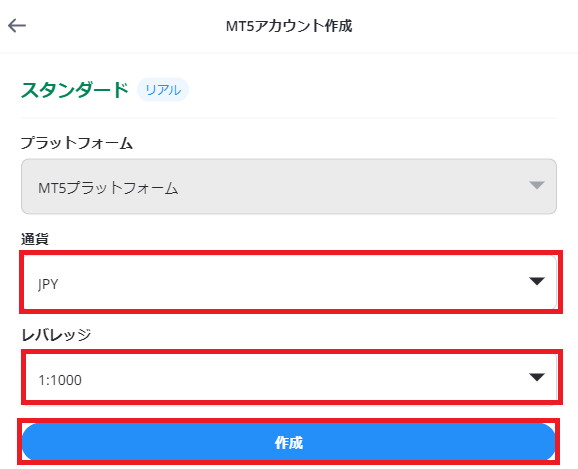This screenshot has height=469, width=578.
Task: Click the MT5アカウント作成 page title
Action: pos(289,26)
